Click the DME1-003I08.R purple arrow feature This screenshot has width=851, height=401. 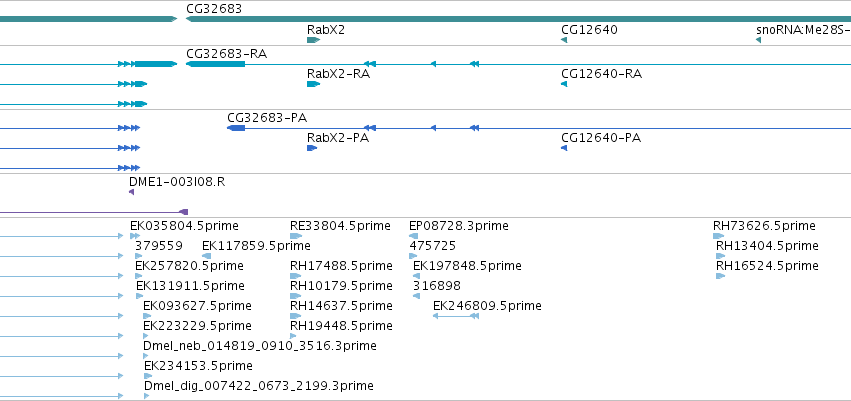[x=131, y=192]
